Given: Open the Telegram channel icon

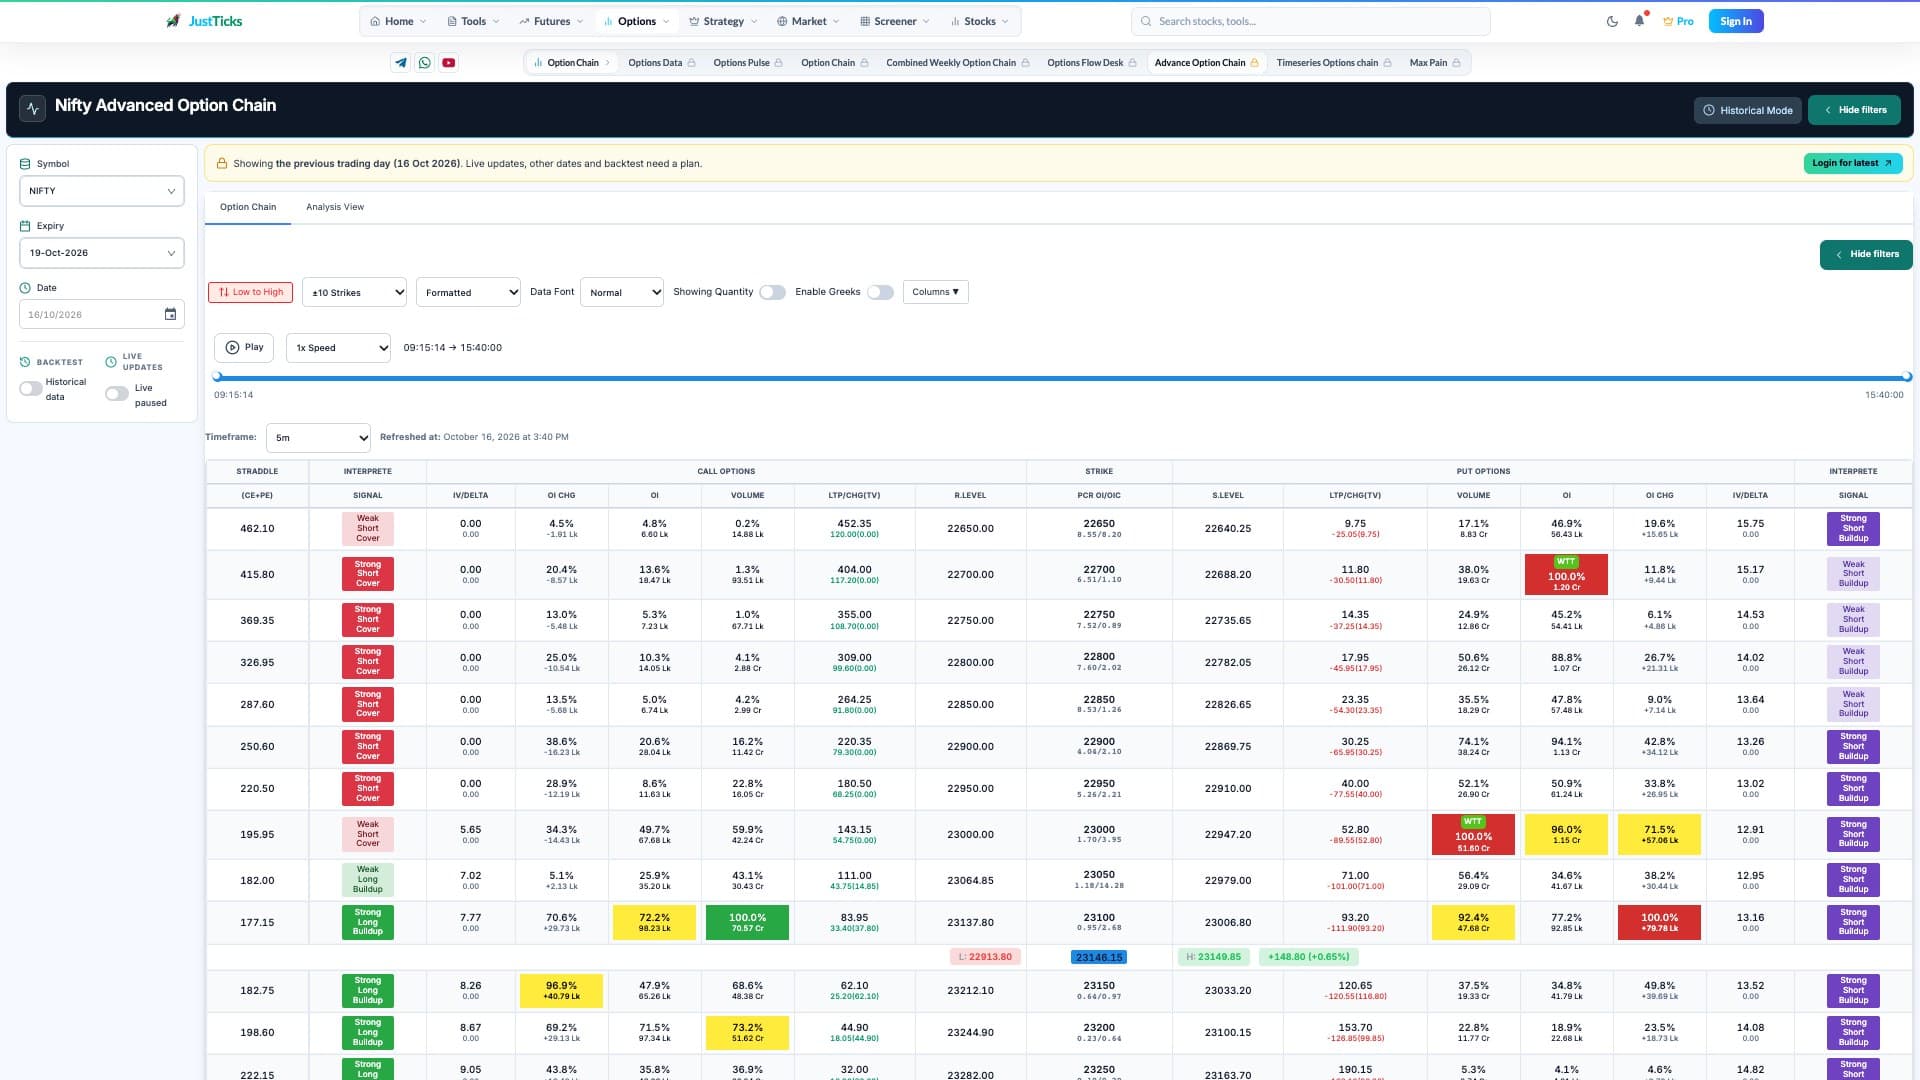Looking at the screenshot, I should (x=401, y=62).
